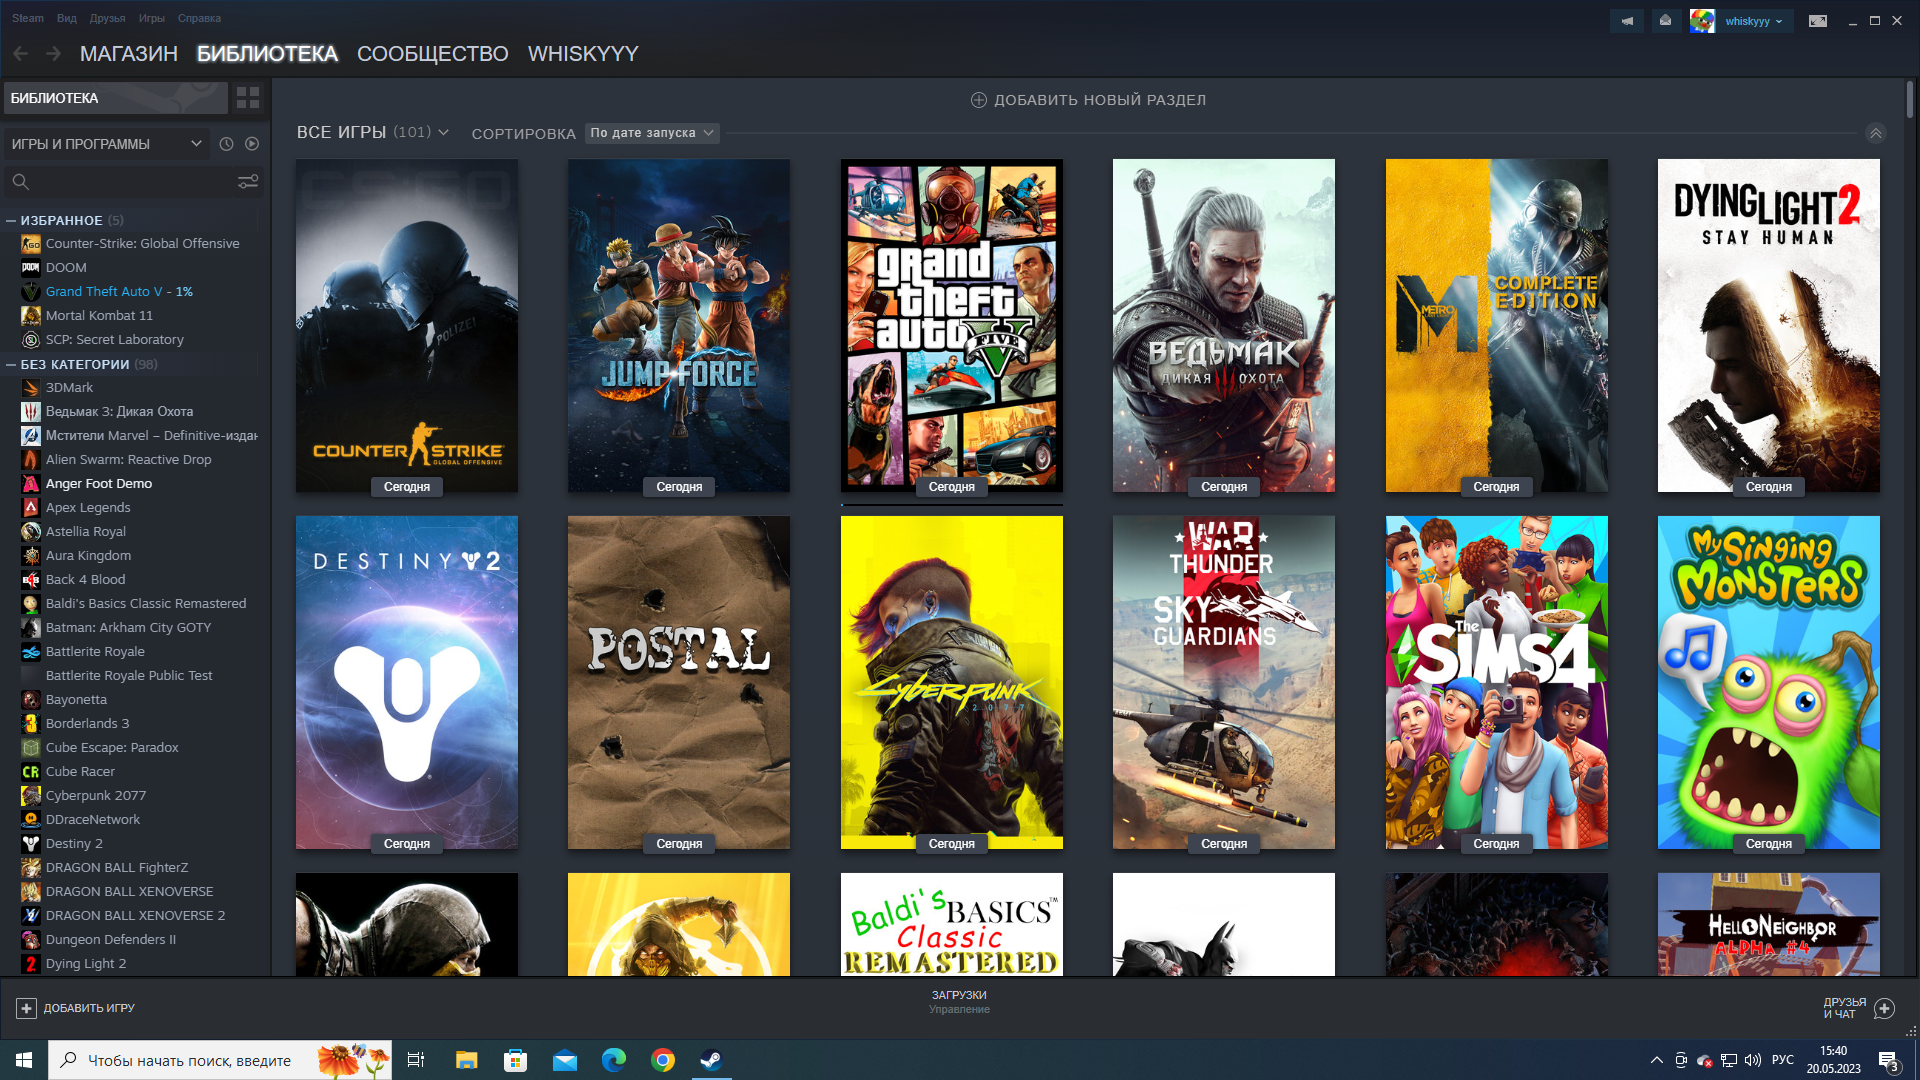
Task: Open Jump Force game cover
Action: coord(679,325)
